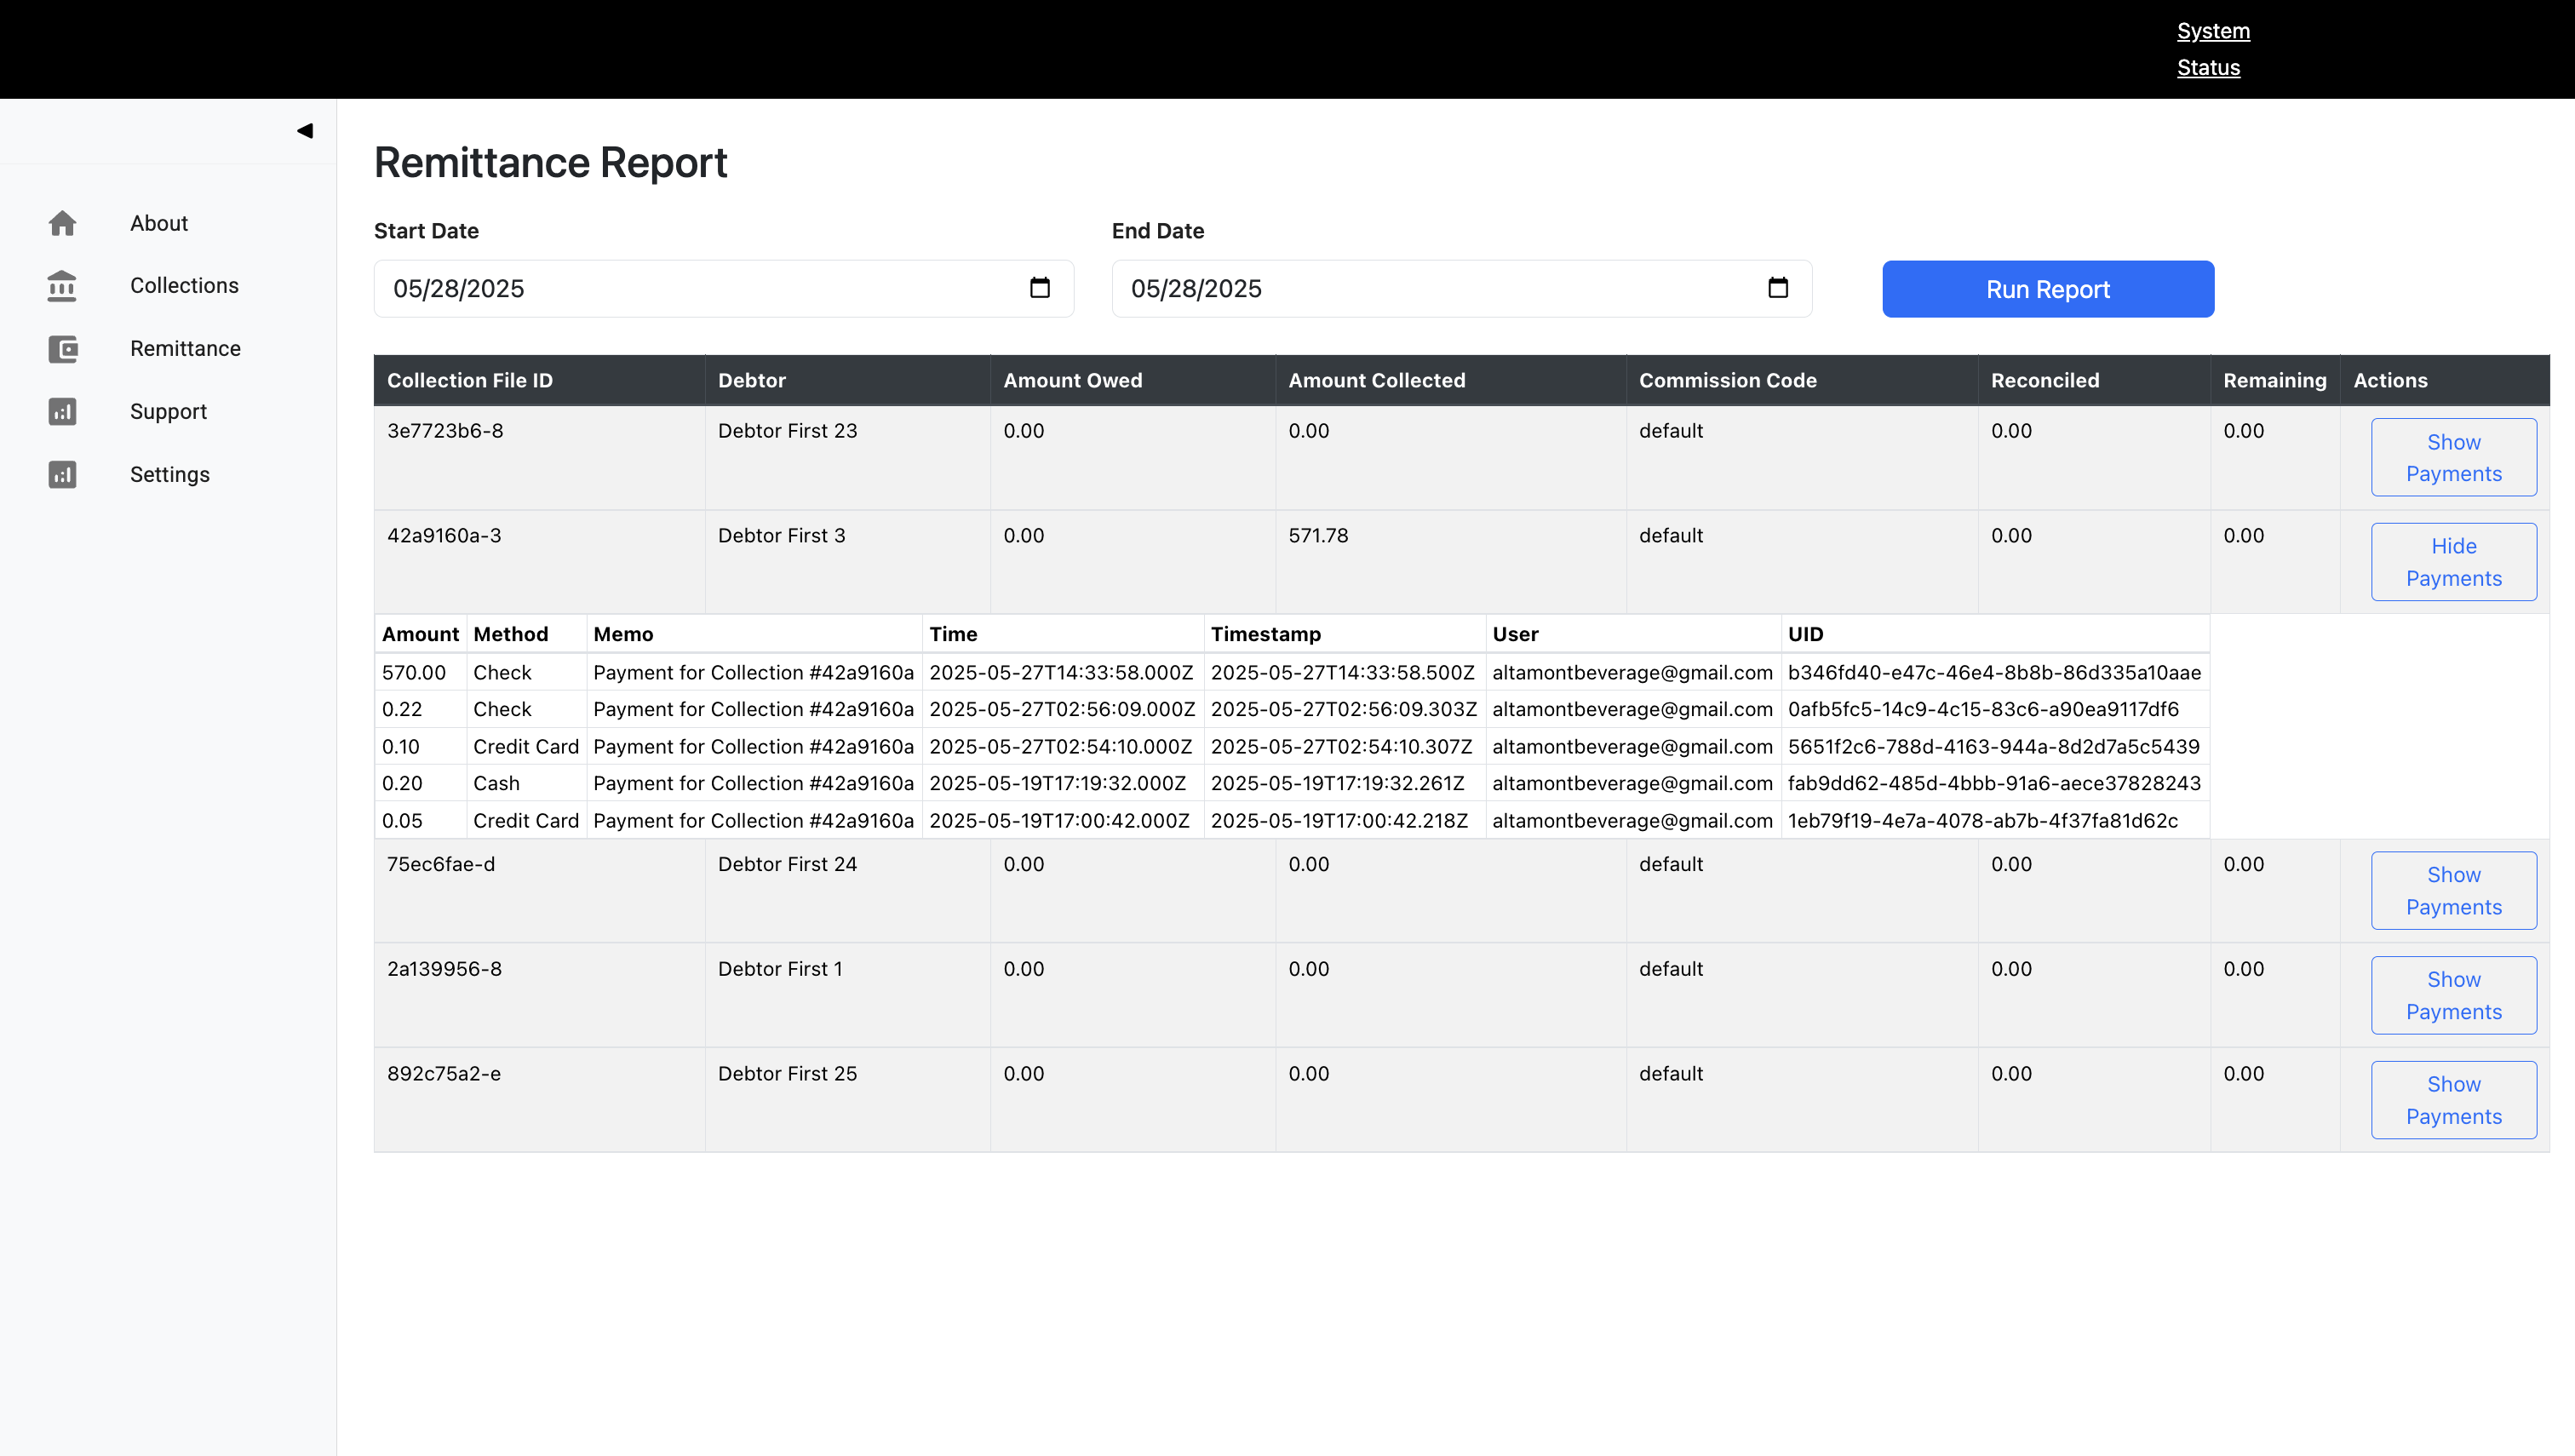Expand payments for Debtor First 1
The height and width of the screenshot is (1456, 2575).
2453,996
